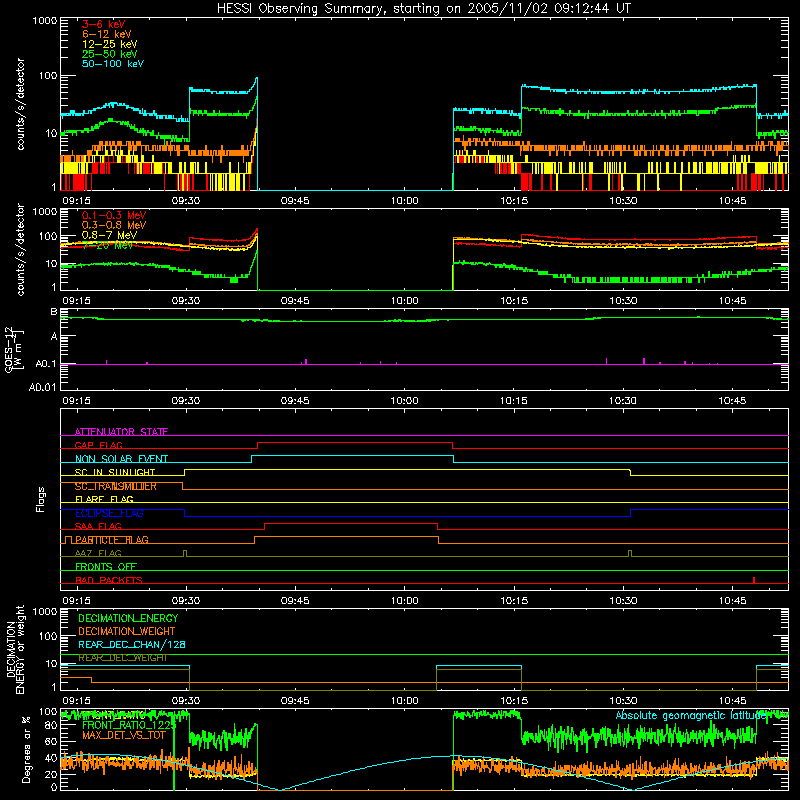Click the FRONTS_OFF flag label
The image size is (800, 800).
105,567
